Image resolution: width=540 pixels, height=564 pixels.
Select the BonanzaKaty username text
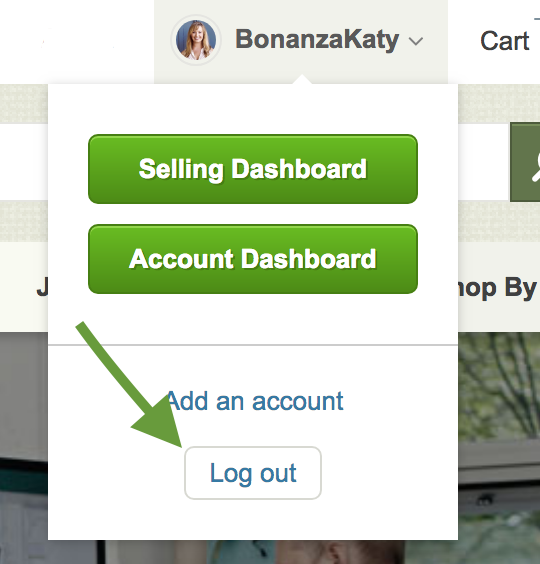pyautogui.click(x=317, y=39)
